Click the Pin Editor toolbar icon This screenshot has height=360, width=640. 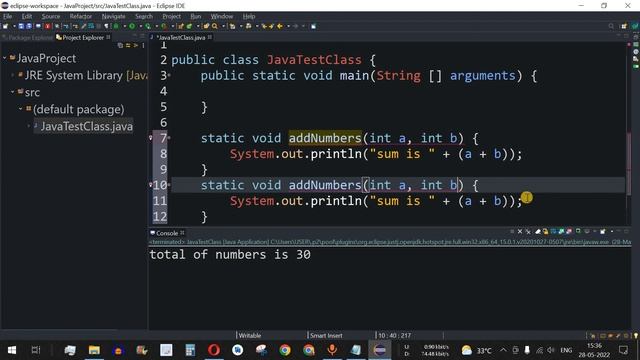(313, 26)
